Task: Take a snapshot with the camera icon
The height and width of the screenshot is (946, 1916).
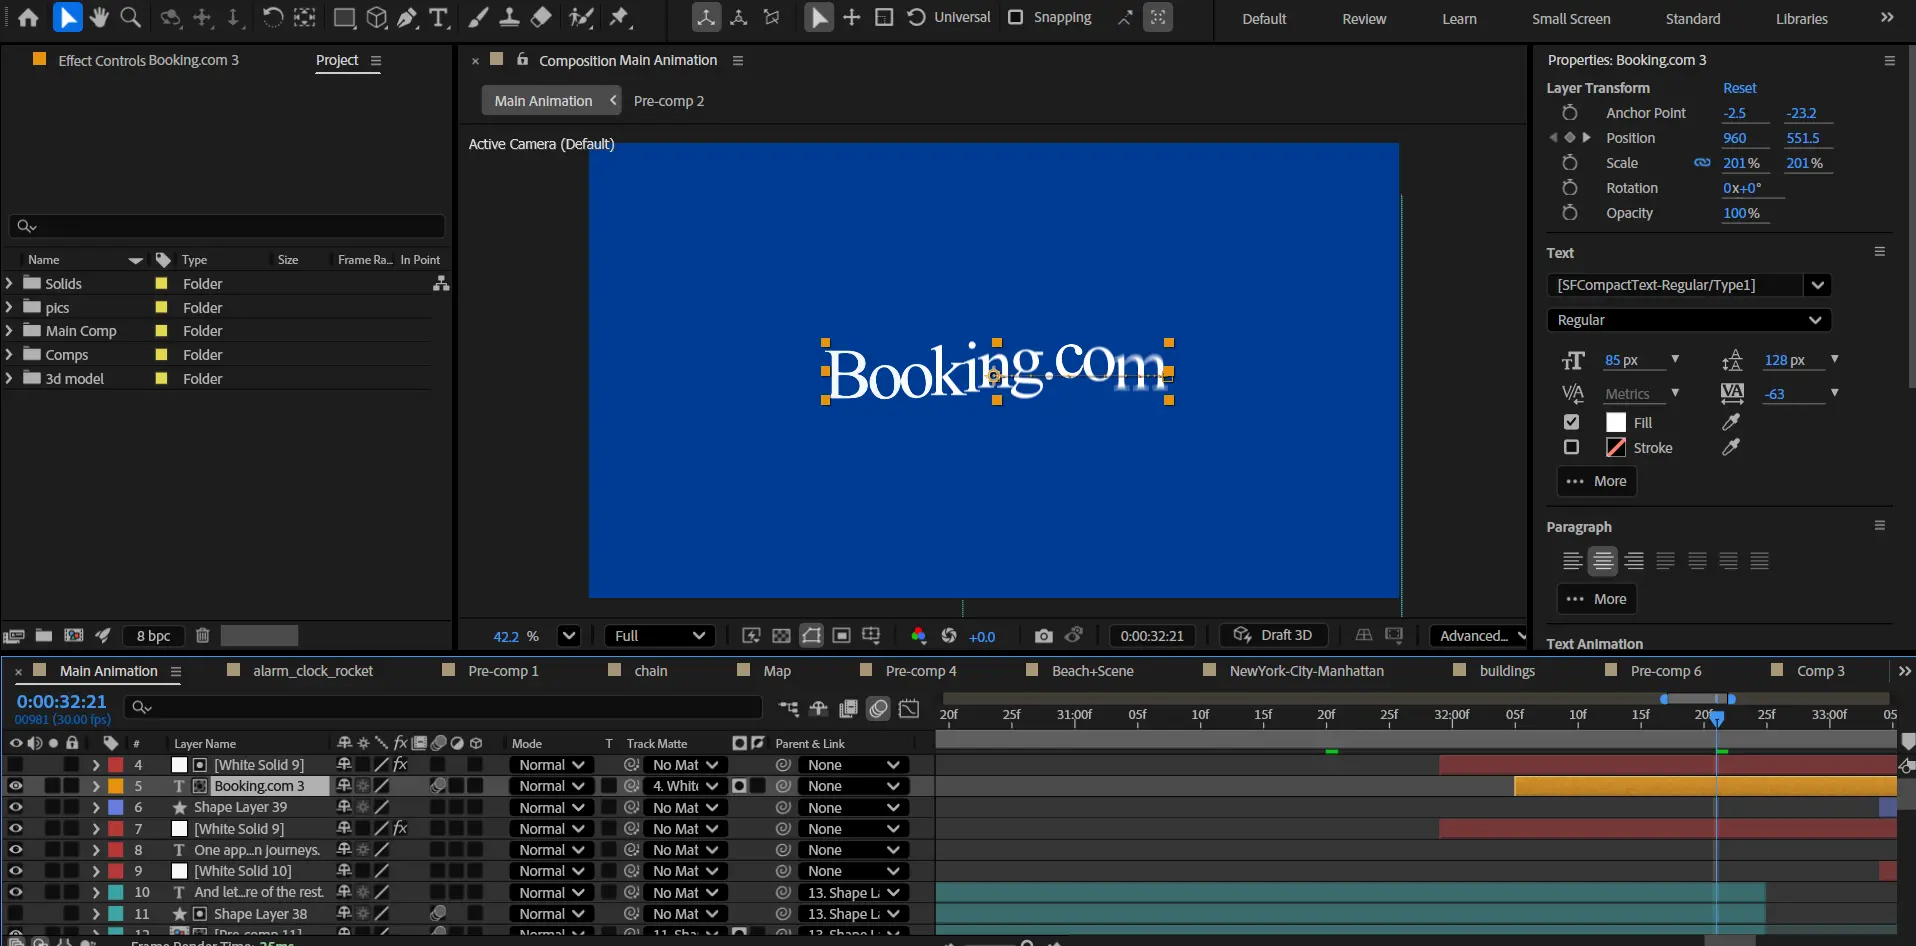Action: (x=1043, y=636)
